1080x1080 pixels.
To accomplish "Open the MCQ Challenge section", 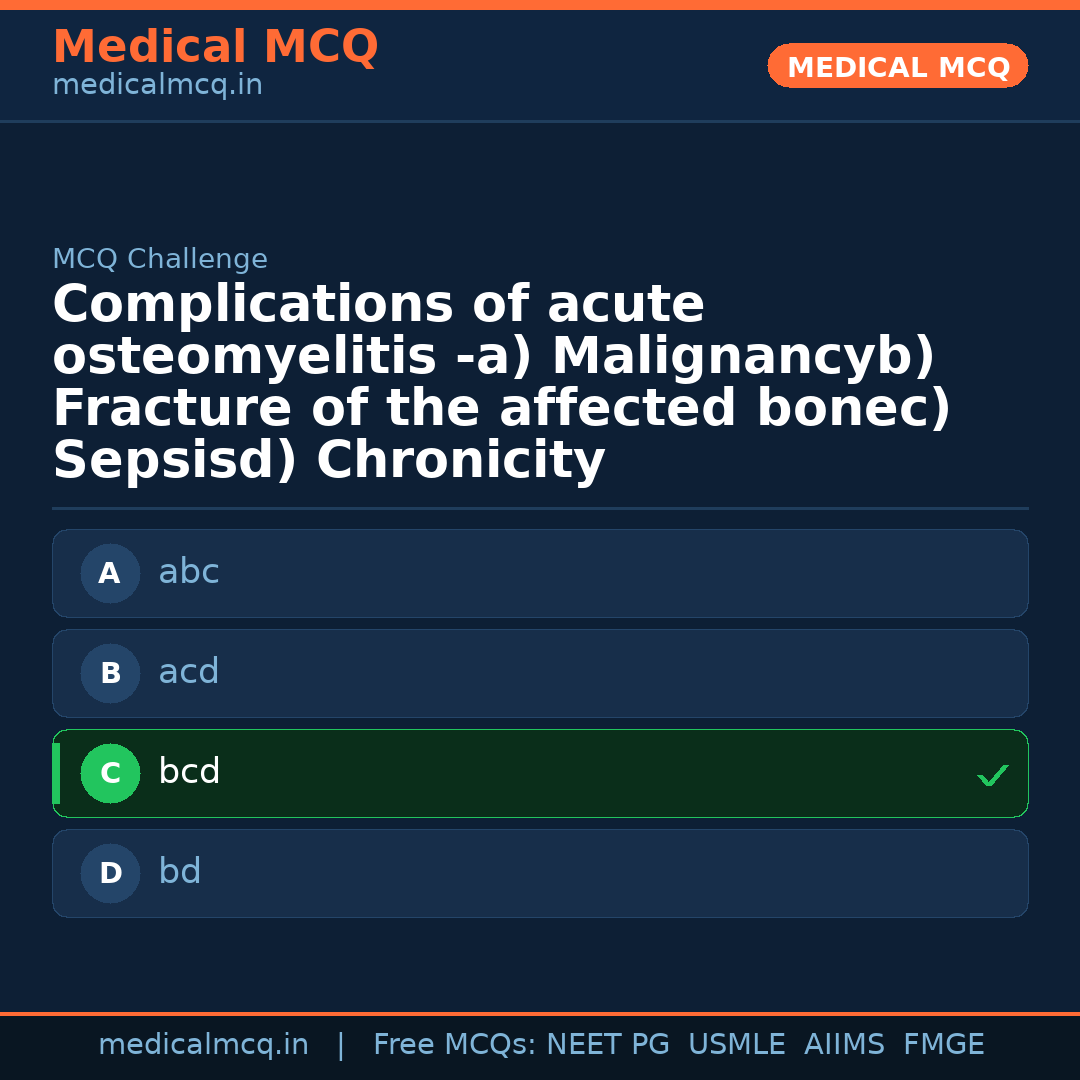I will pyautogui.click(x=160, y=258).
